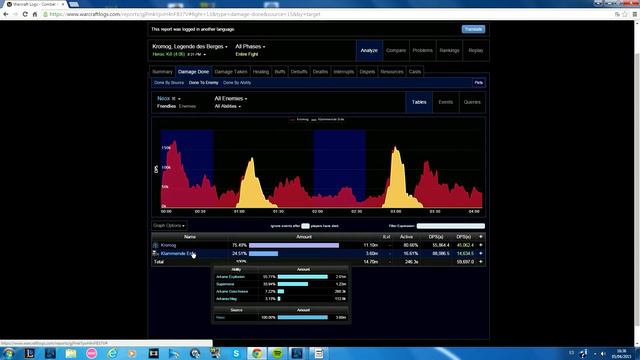640x360 pixels.
Task: Sort the table by the Name column
Action: tap(190, 237)
